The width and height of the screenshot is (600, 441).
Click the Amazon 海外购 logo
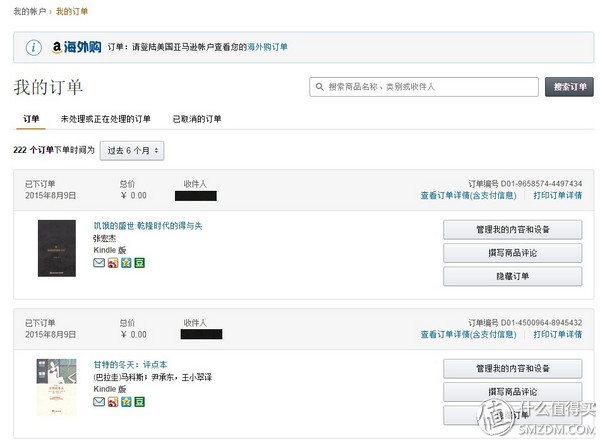click(x=77, y=47)
